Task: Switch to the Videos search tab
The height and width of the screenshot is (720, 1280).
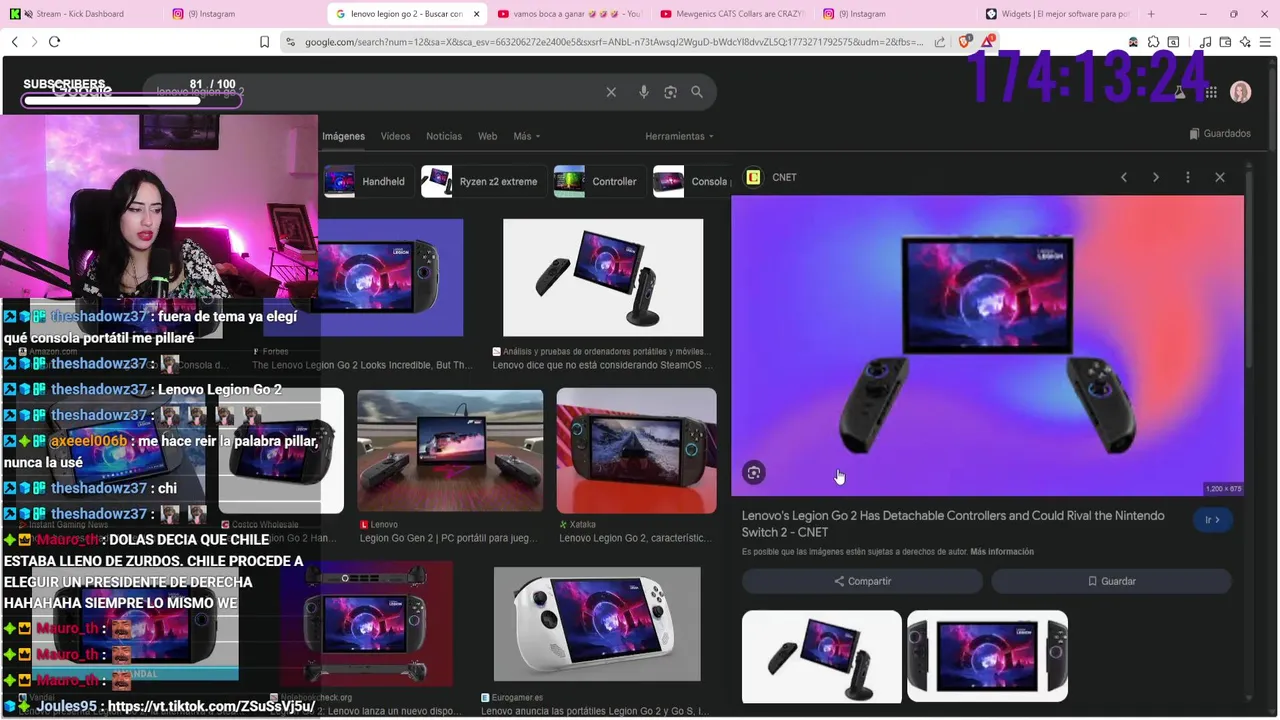Action: click(395, 136)
